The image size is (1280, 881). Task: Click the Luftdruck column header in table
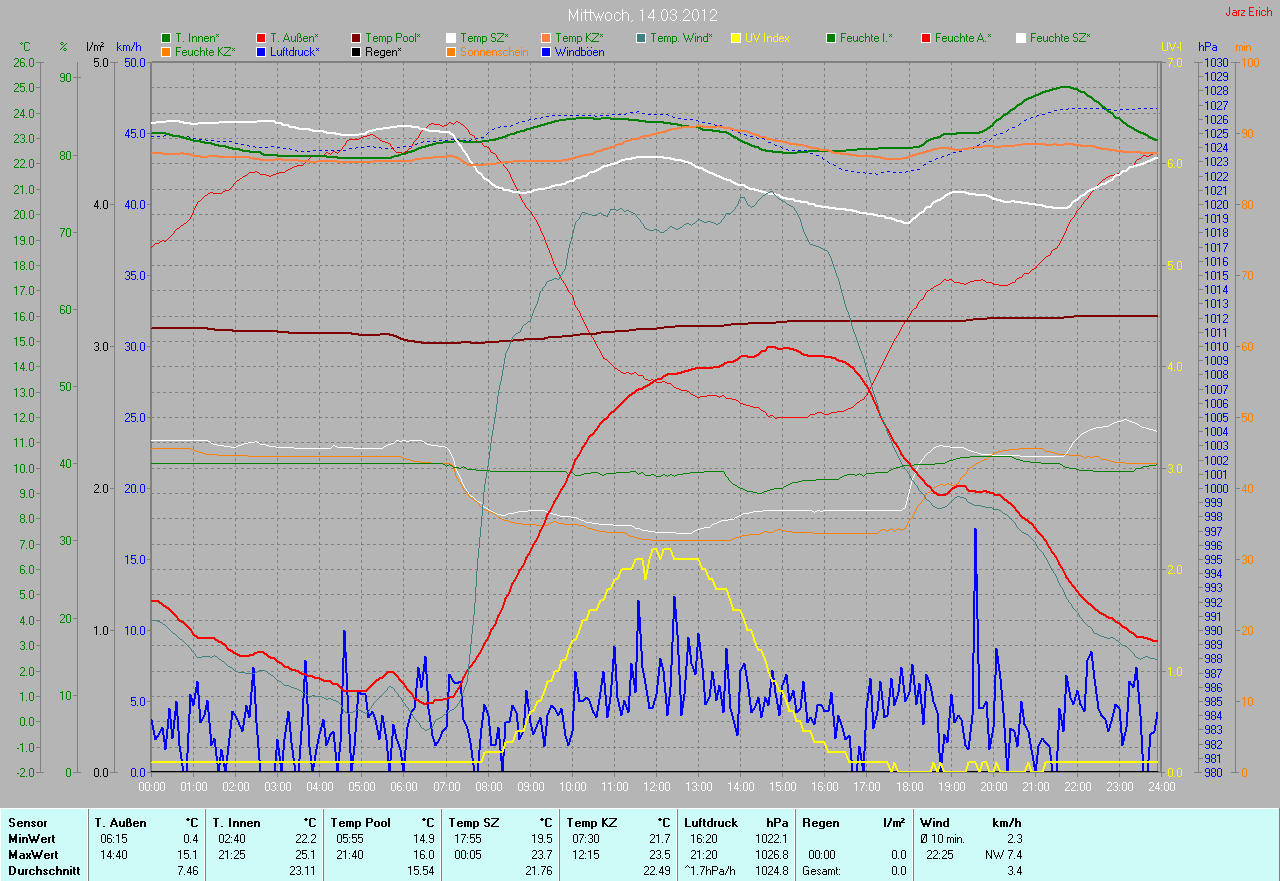(x=712, y=822)
